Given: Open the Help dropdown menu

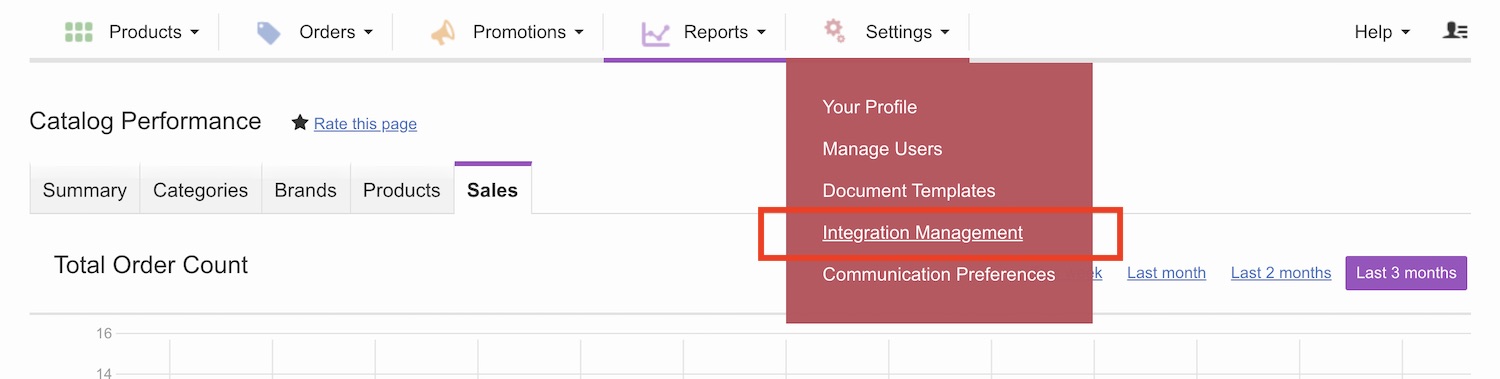Looking at the screenshot, I should pyautogui.click(x=1382, y=32).
